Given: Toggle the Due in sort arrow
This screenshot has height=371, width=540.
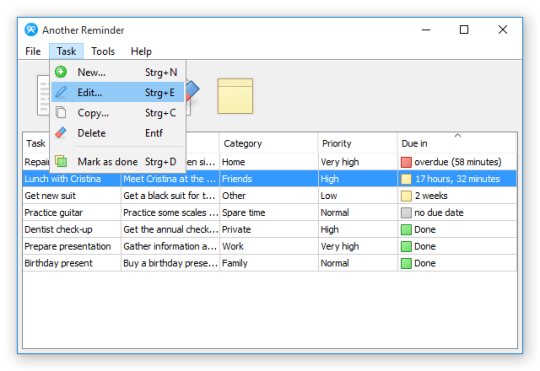Looking at the screenshot, I should [x=457, y=135].
